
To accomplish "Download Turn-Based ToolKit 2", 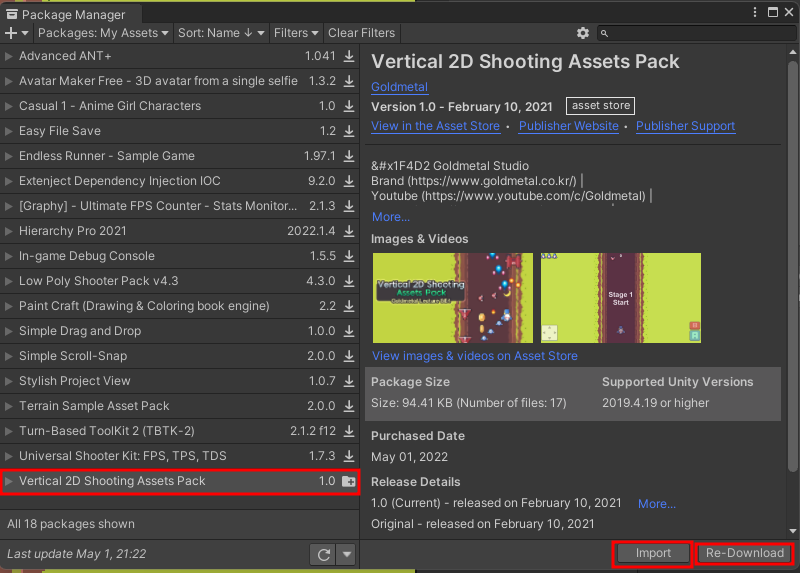I will pyautogui.click(x=349, y=431).
